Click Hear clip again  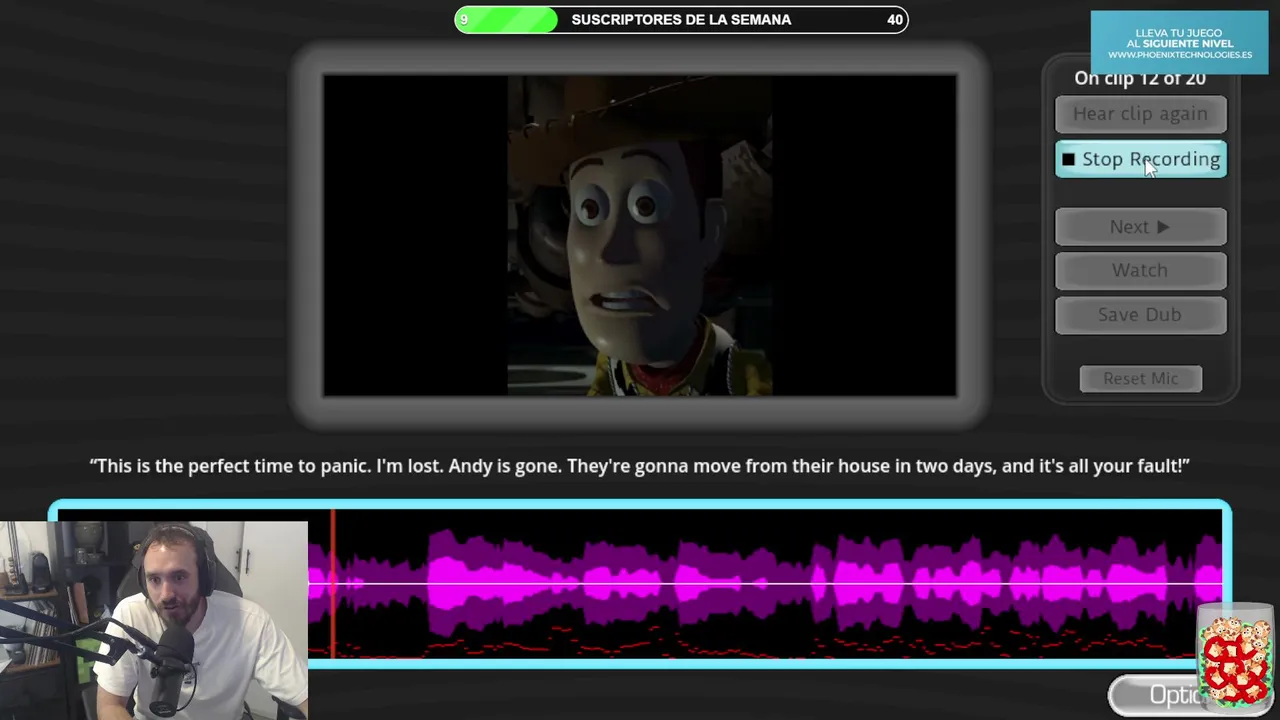click(1140, 114)
